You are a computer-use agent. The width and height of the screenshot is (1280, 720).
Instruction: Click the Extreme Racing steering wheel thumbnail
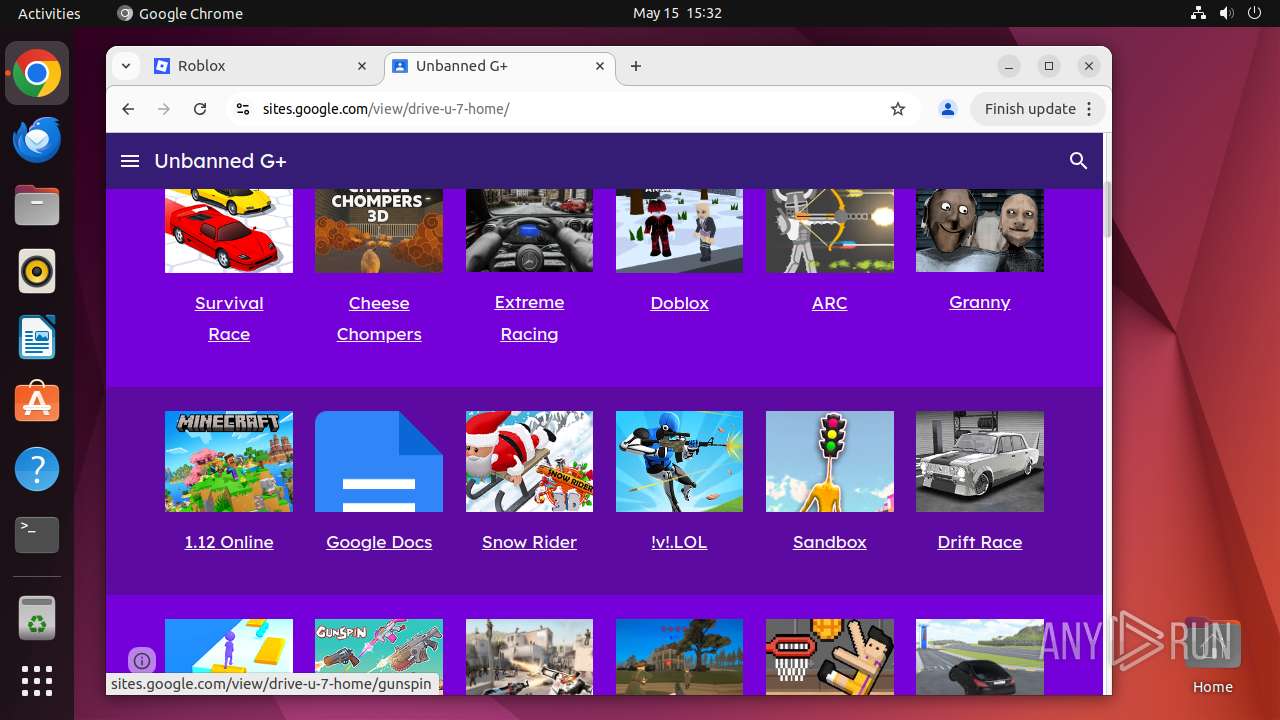(529, 230)
